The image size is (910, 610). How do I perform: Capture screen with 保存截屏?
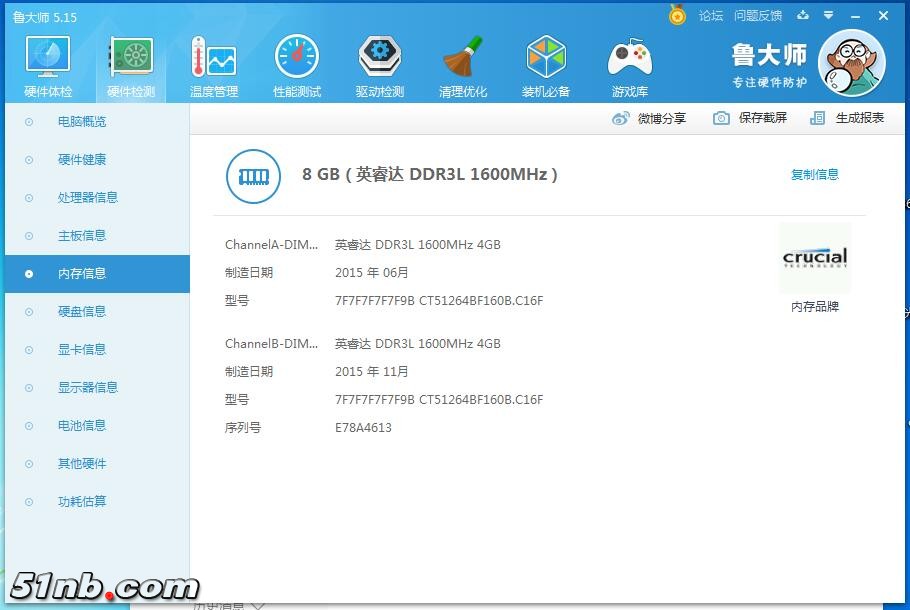751,118
